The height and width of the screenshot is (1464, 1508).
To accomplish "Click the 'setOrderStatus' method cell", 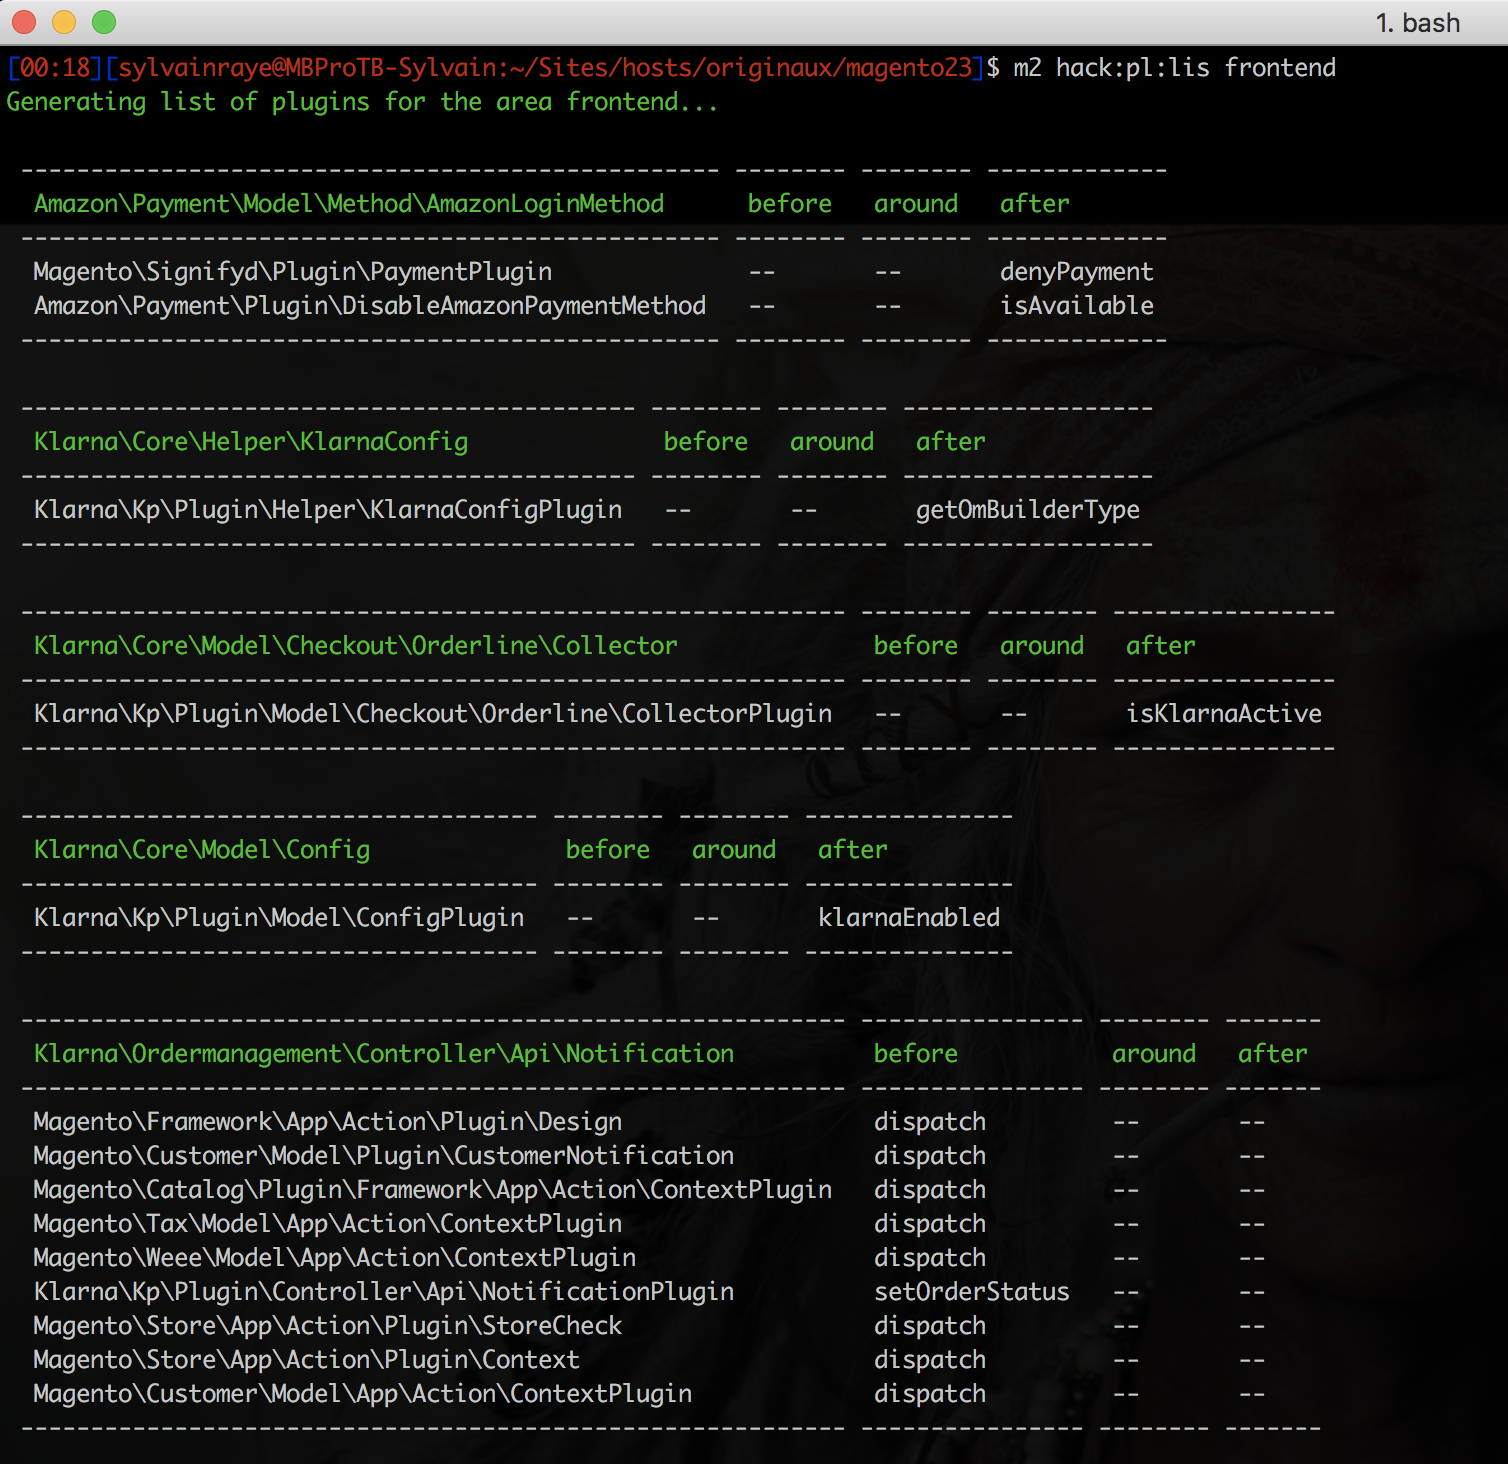I will [972, 1292].
